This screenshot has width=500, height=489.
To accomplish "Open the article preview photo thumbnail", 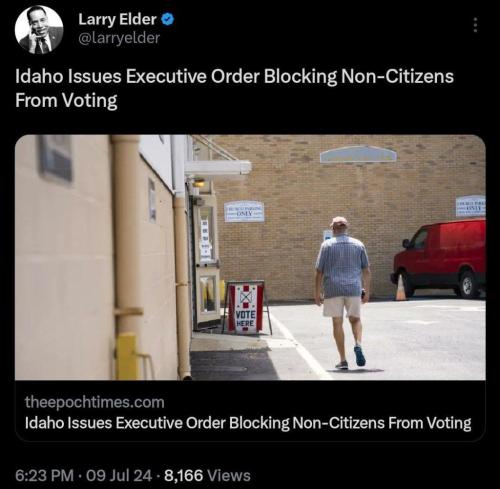I will 250,257.
